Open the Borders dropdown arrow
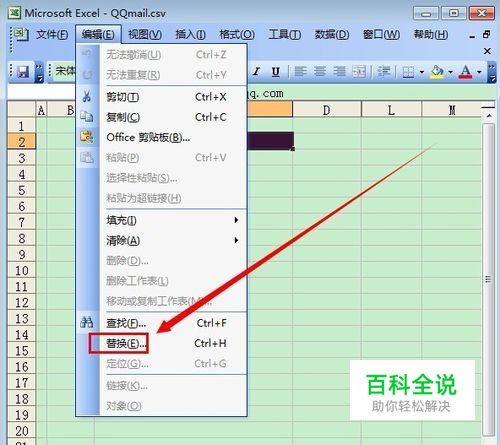This screenshot has height=445, width=500. [422, 72]
